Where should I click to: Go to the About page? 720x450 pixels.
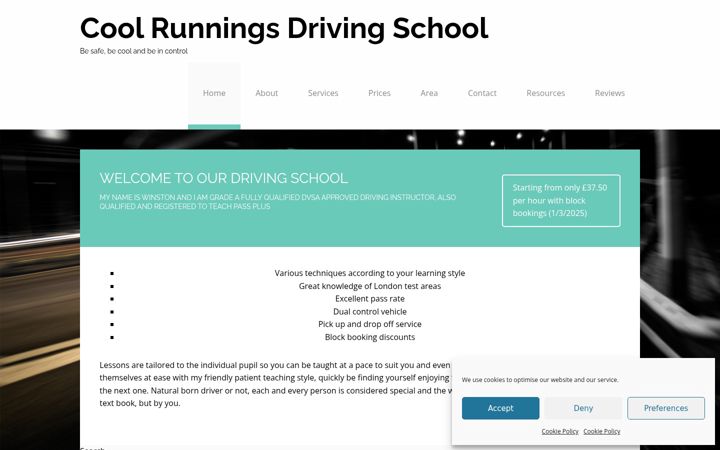[x=266, y=93]
